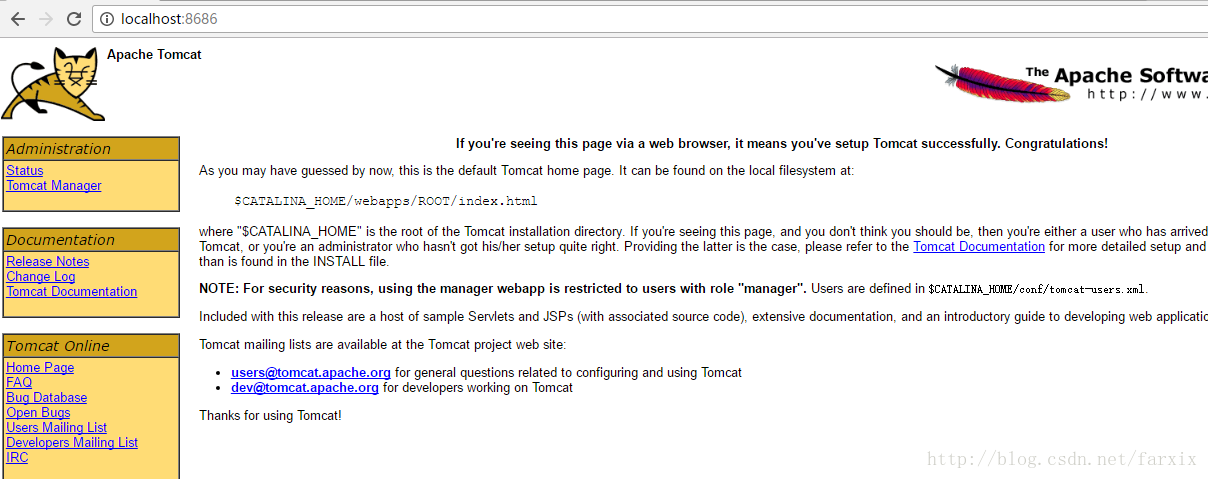Image resolution: width=1208 pixels, height=479 pixels.
Task: Click the dev@tomcat.apache.org email link
Action: coord(305,388)
